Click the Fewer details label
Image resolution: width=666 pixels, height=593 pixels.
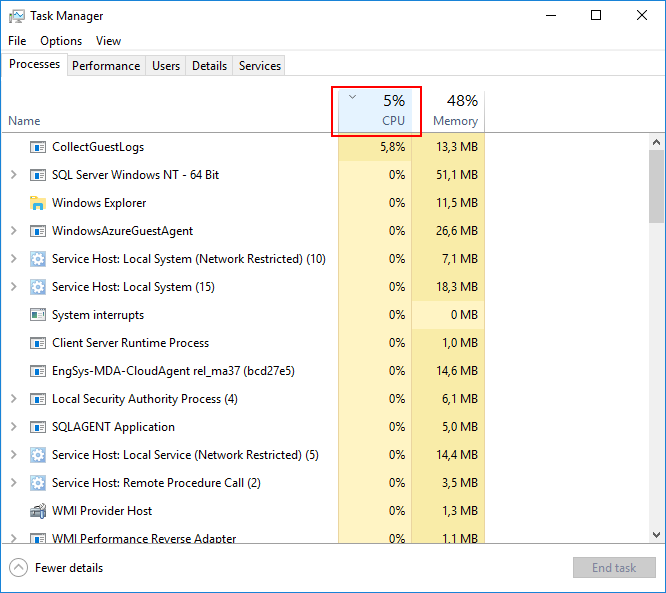point(69,568)
